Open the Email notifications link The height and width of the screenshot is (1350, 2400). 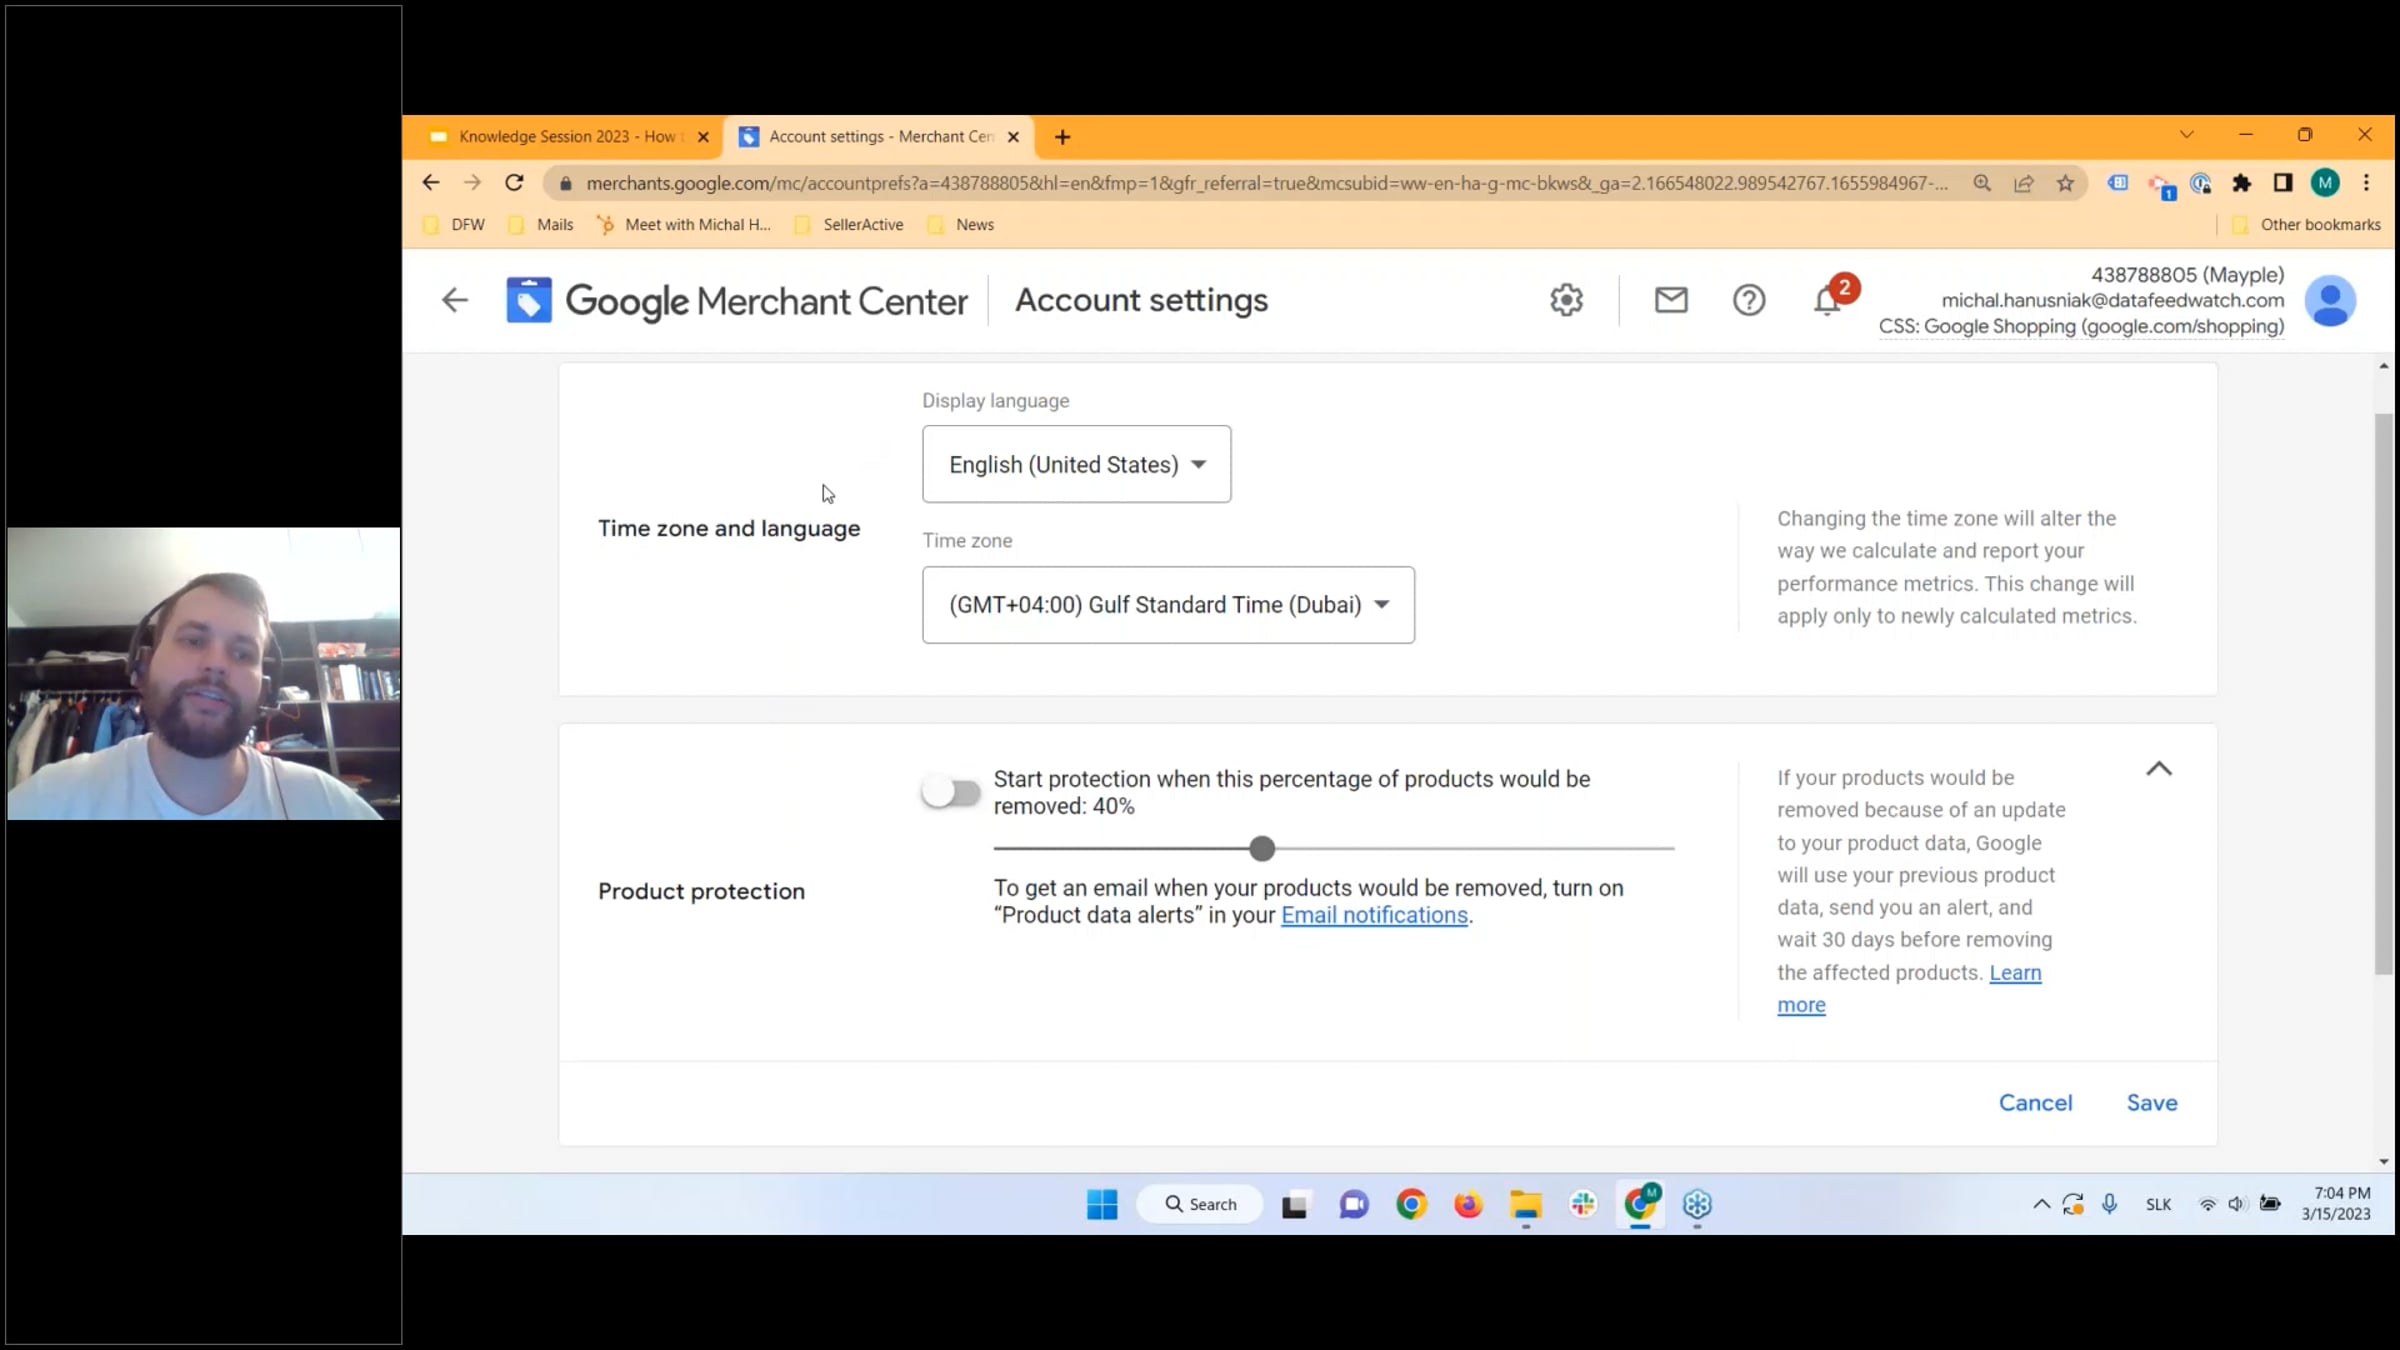pyautogui.click(x=1374, y=915)
